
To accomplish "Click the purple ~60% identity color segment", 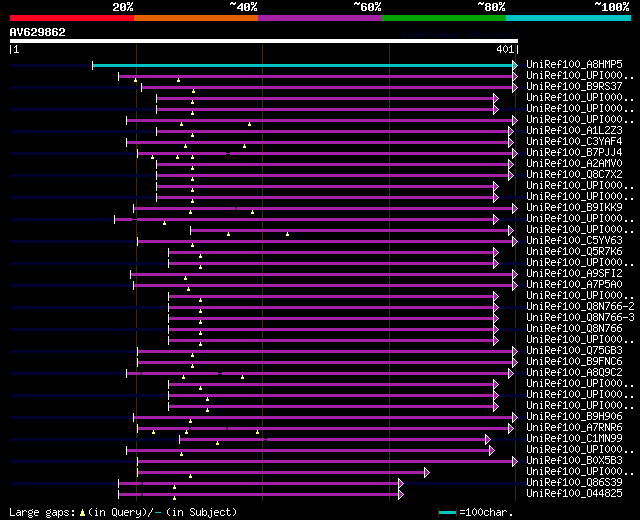I will point(320,18).
